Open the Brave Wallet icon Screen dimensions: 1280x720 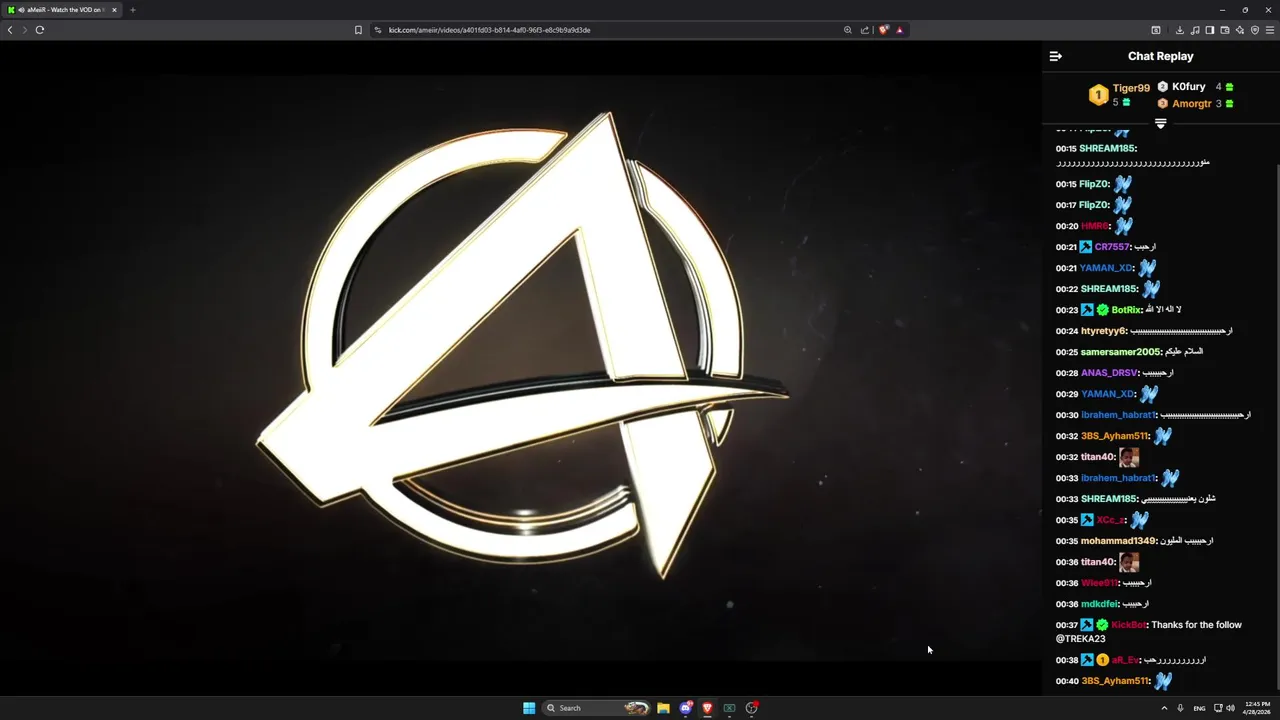(1225, 30)
